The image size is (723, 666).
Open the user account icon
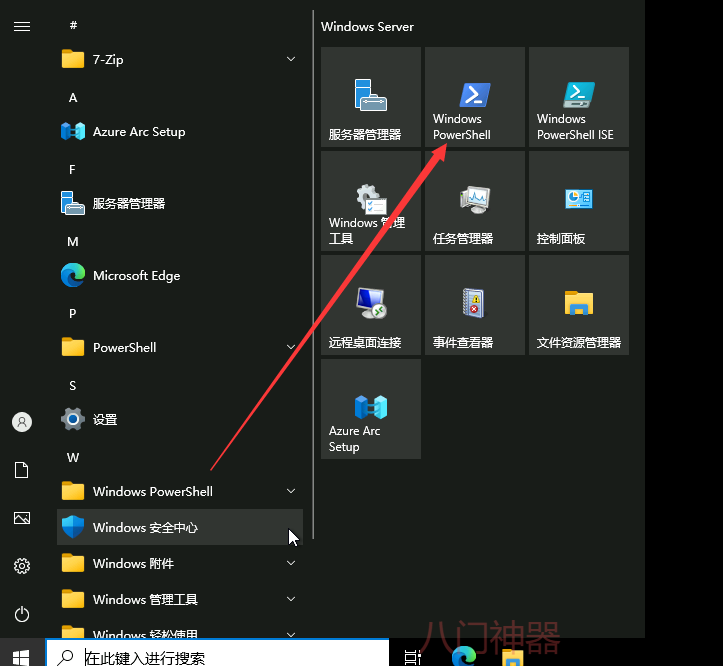[22, 422]
